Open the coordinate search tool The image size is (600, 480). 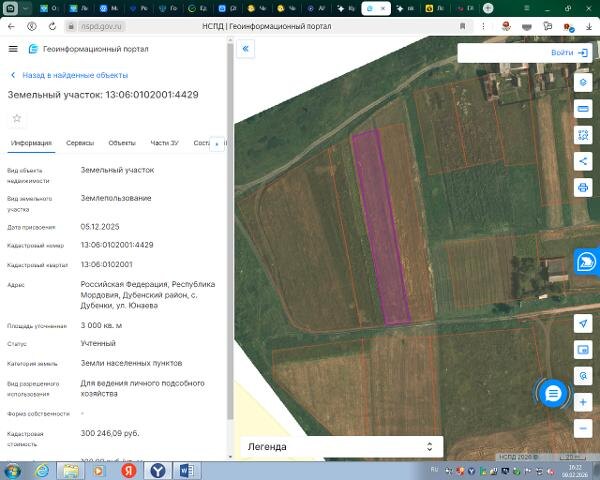pyautogui.click(x=583, y=376)
